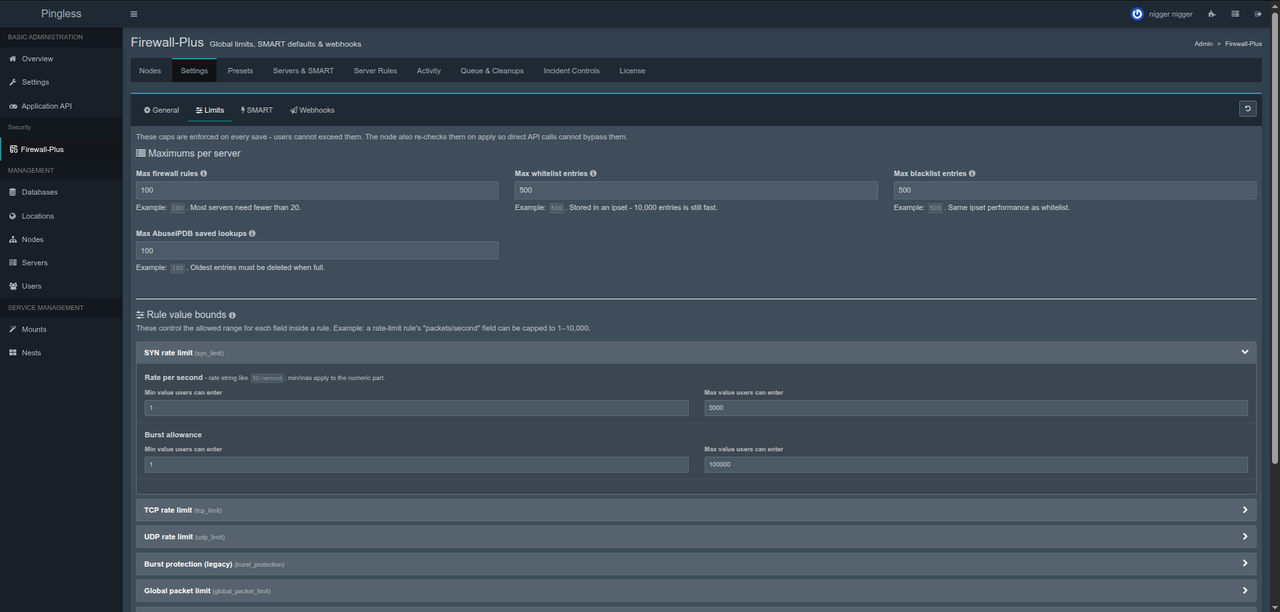Open the server list icon in top bar
Screen dimensions: 1280x612
click(1235, 14)
